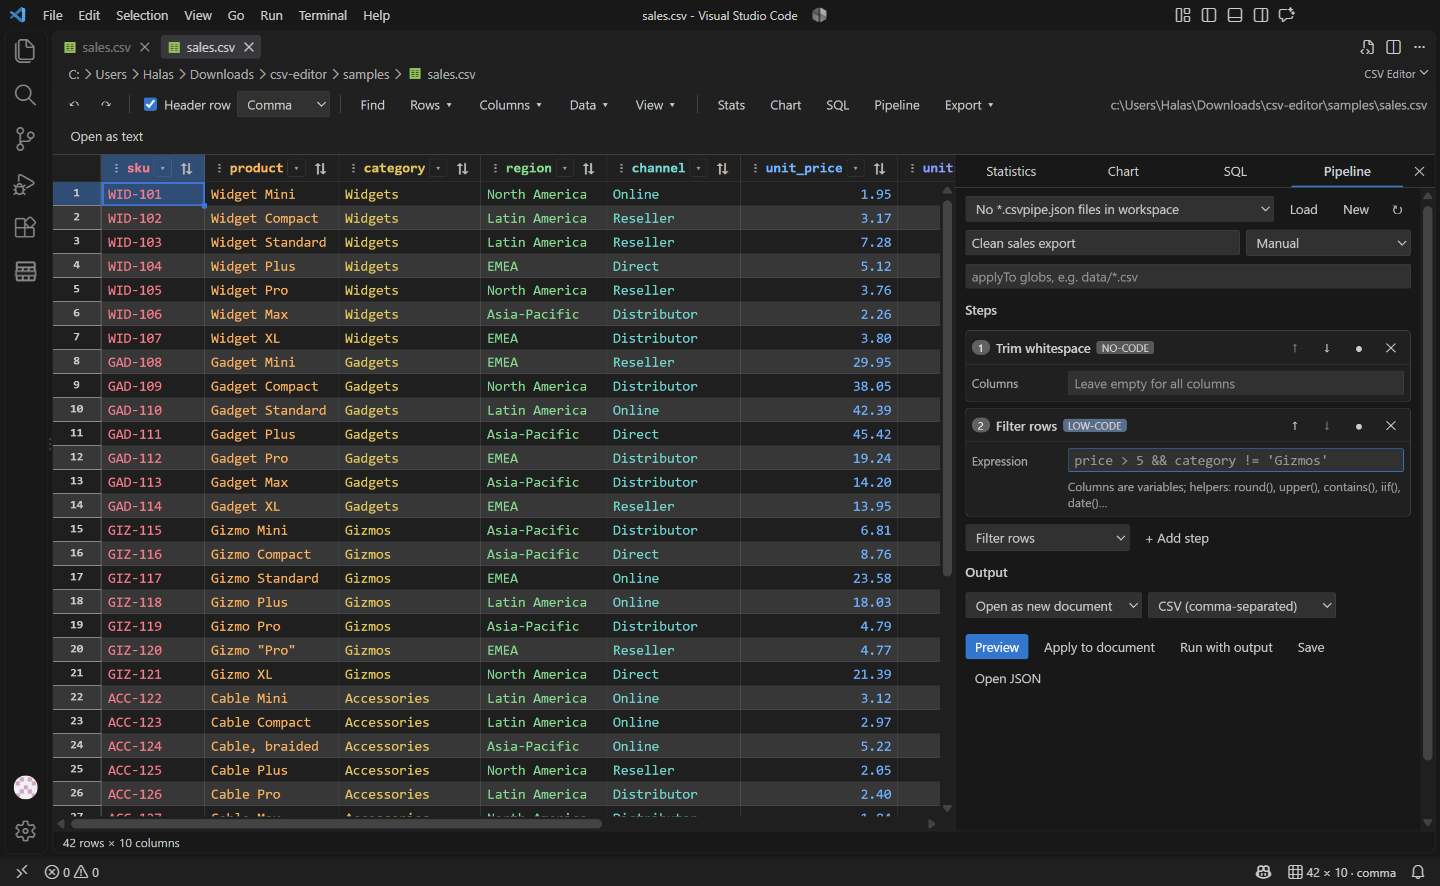The image size is (1440, 886).
Task: Click the horizontal scrollbar under the table
Action: pyautogui.click(x=335, y=824)
